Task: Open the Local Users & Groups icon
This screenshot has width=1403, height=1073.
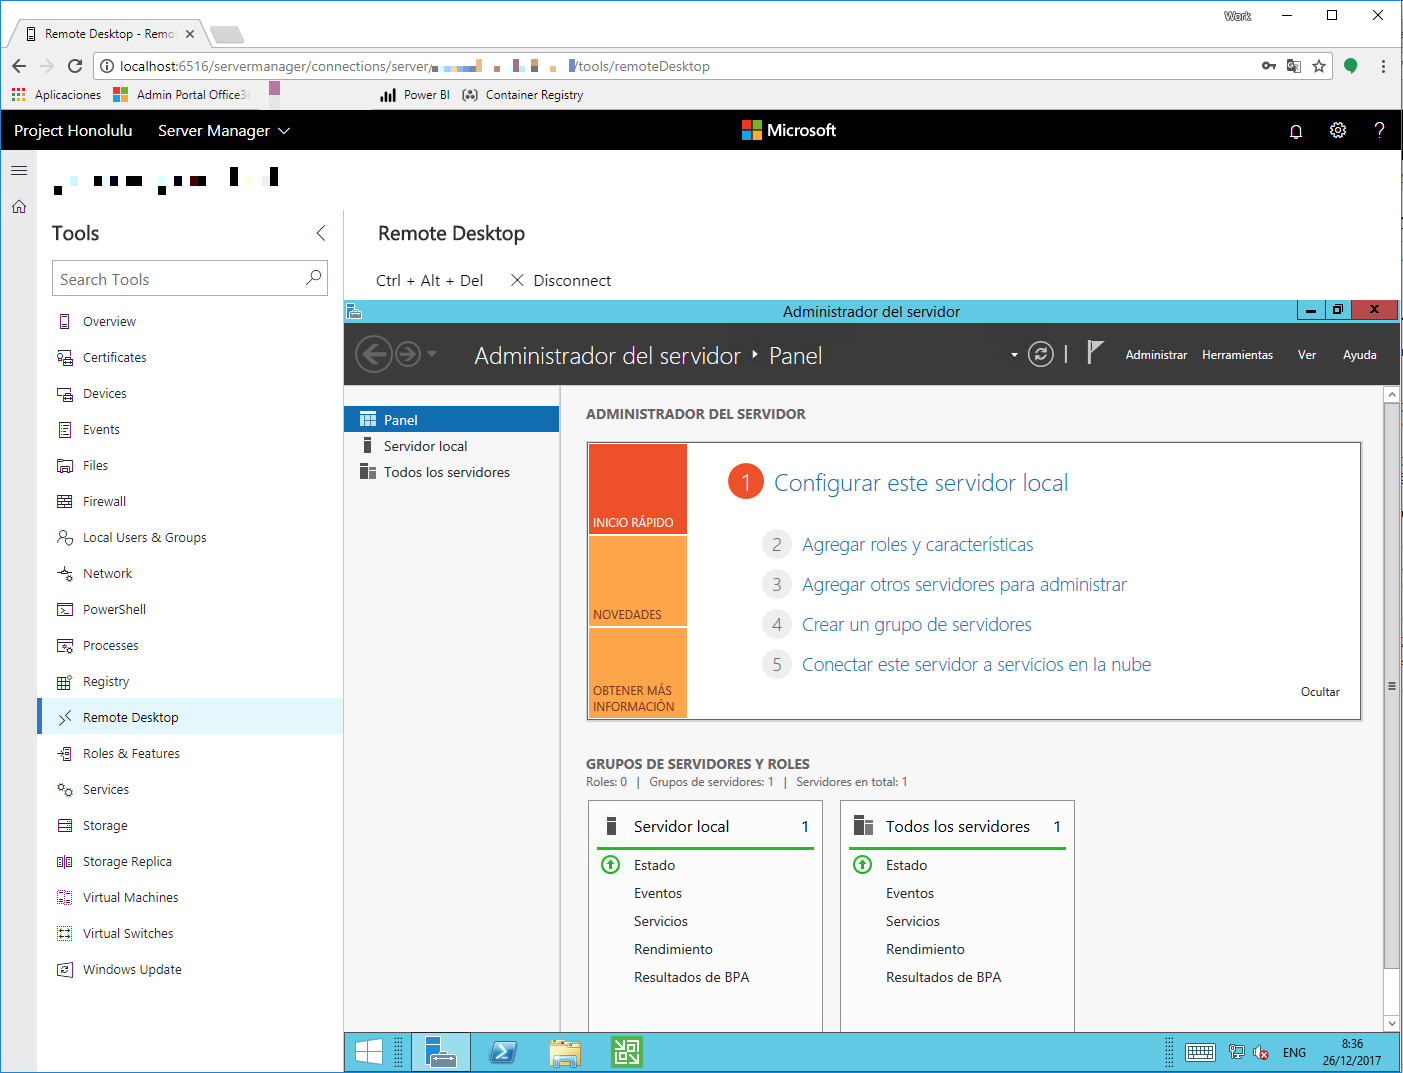Action: 65,538
